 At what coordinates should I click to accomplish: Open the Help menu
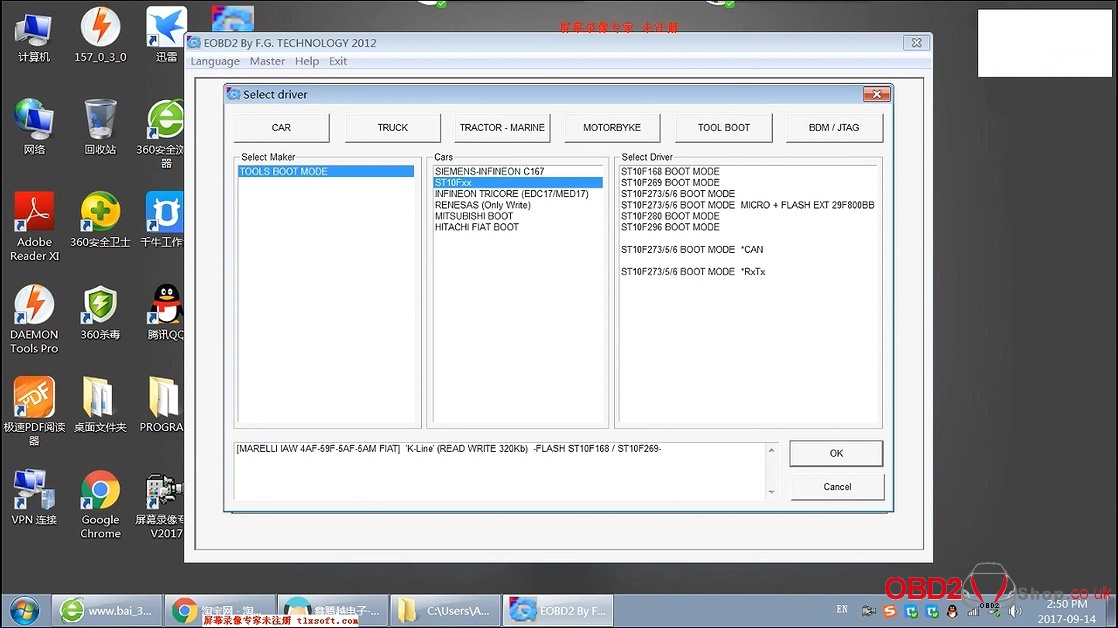pyautogui.click(x=307, y=61)
